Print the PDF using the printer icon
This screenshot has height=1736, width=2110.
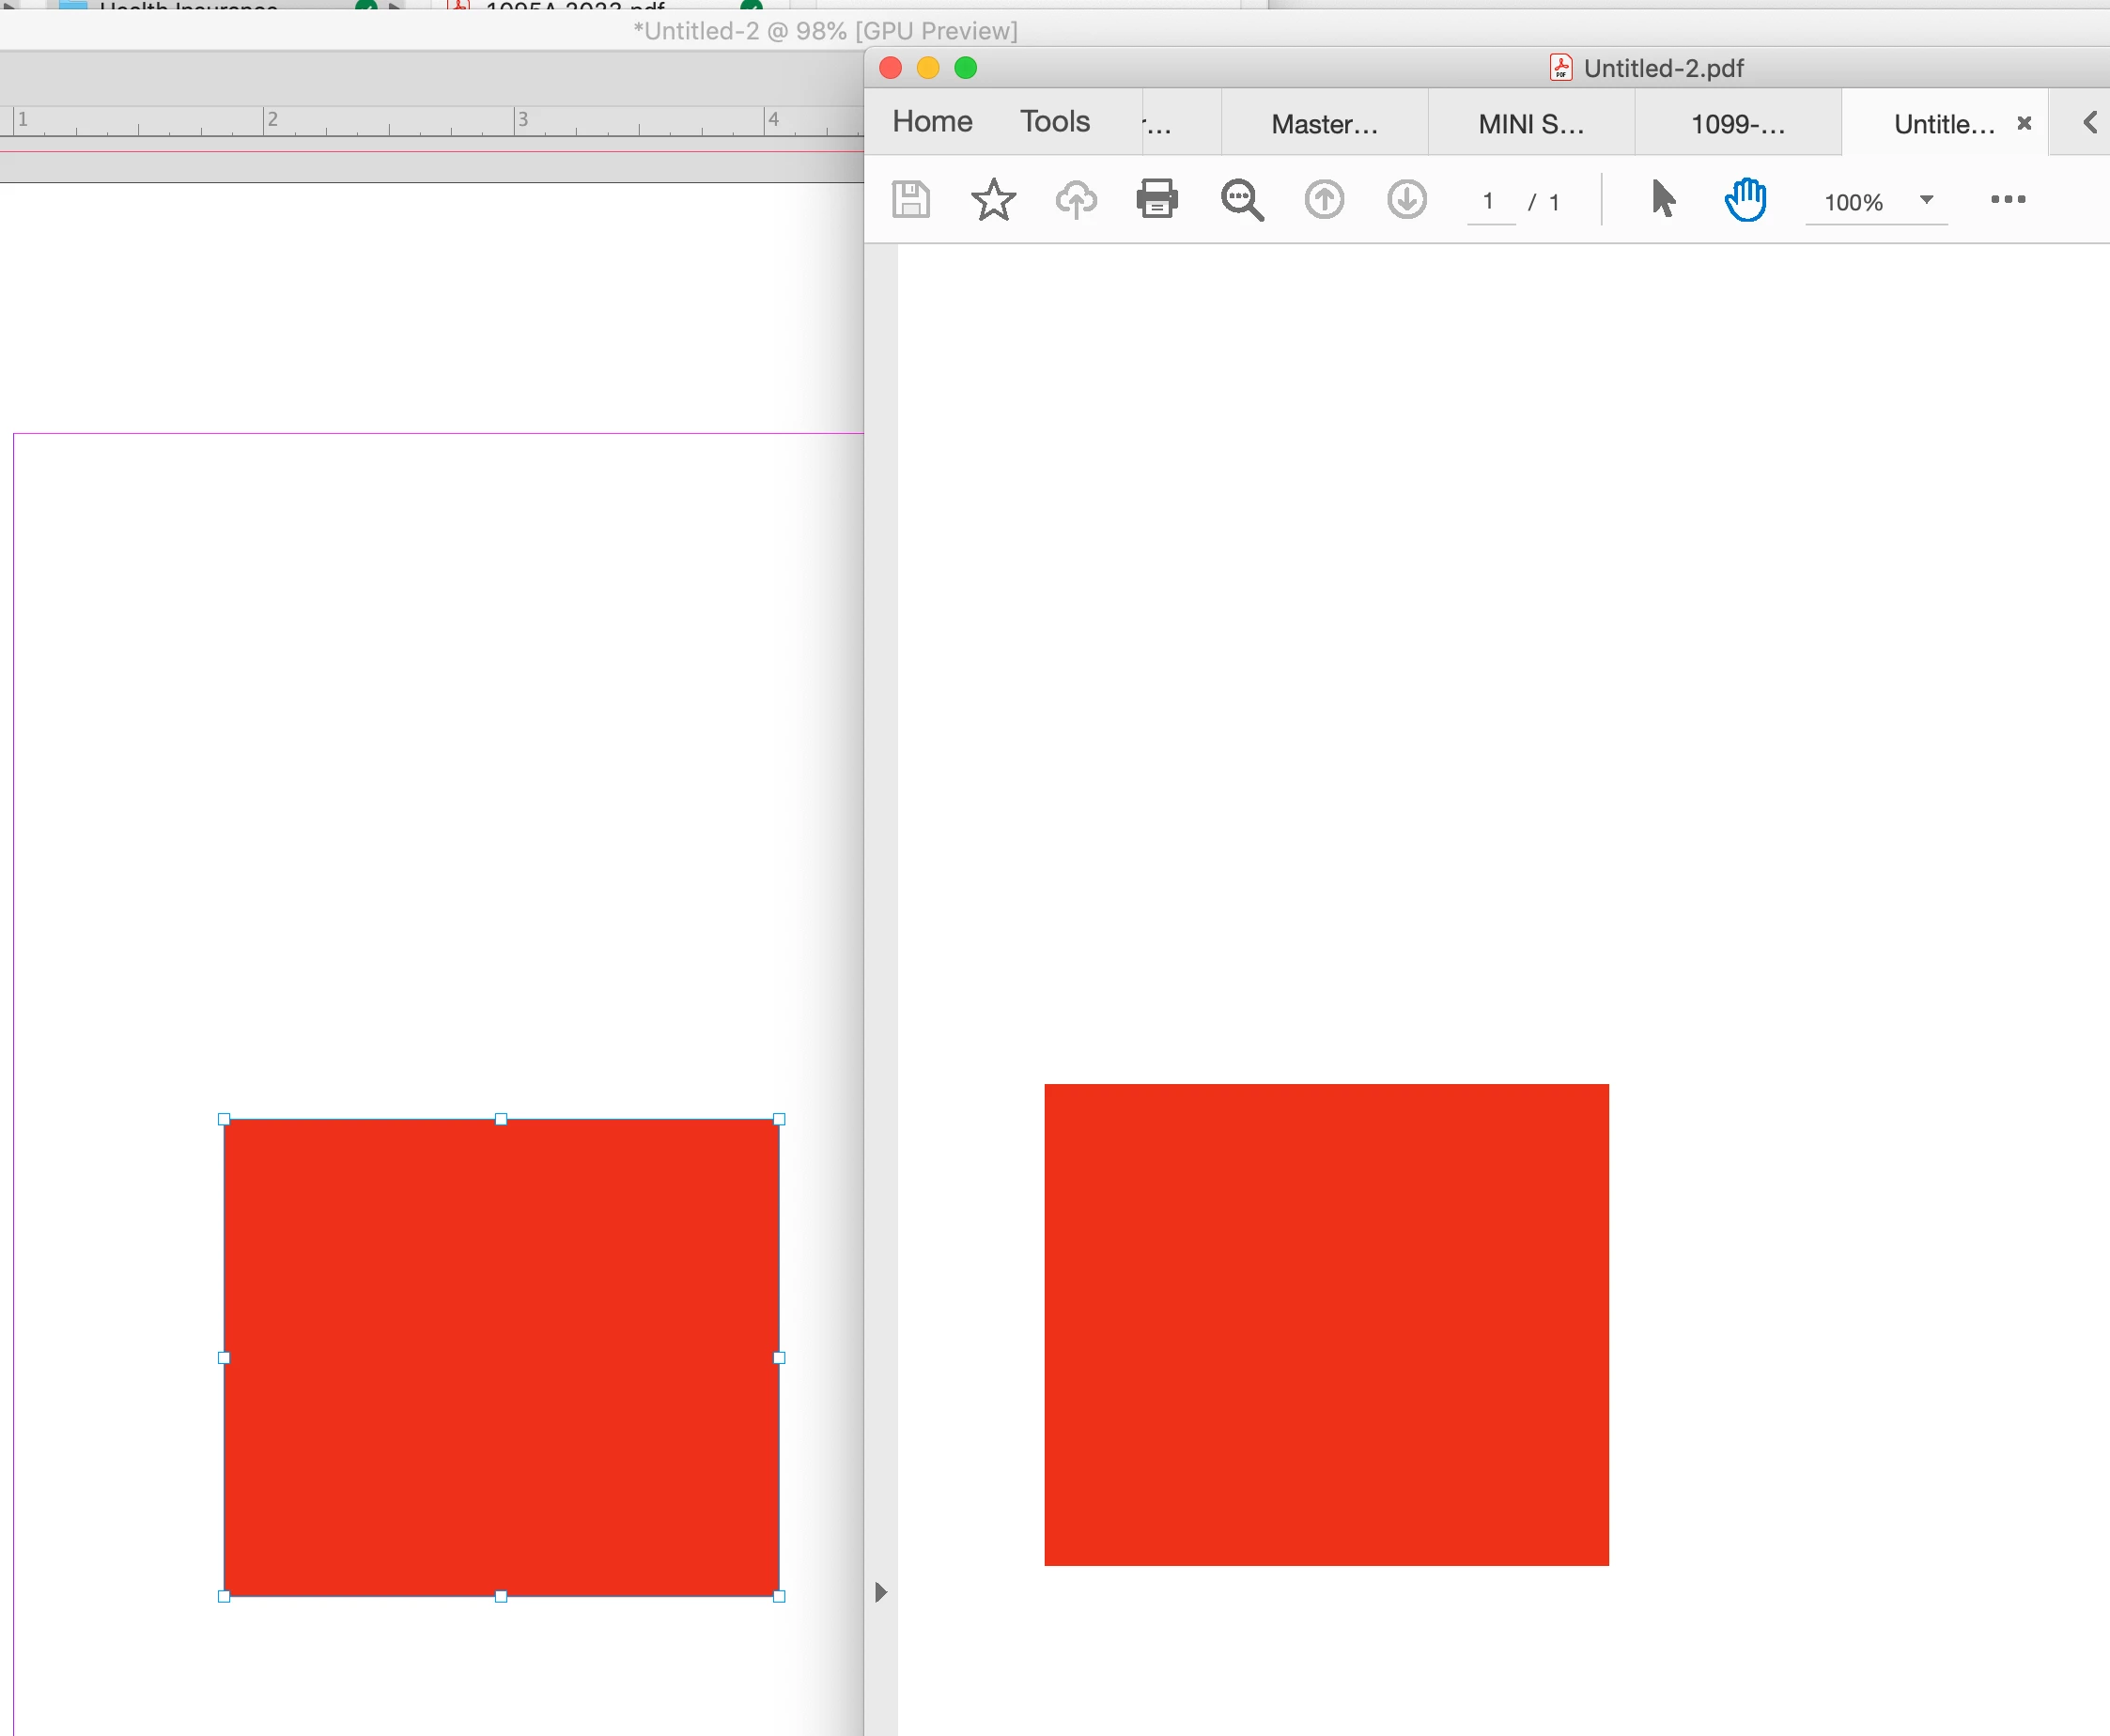coord(1157,199)
